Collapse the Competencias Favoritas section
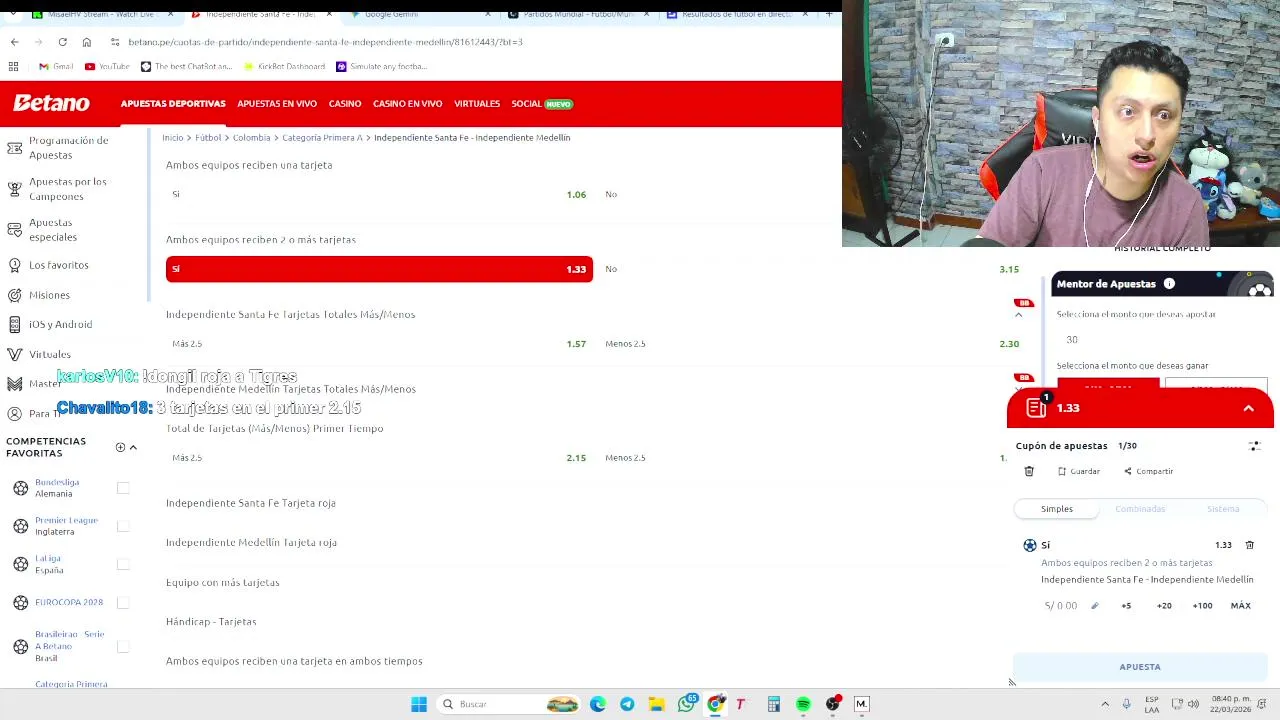The height and width of the screenshot is (720, 1280). [x=133, y=447]
